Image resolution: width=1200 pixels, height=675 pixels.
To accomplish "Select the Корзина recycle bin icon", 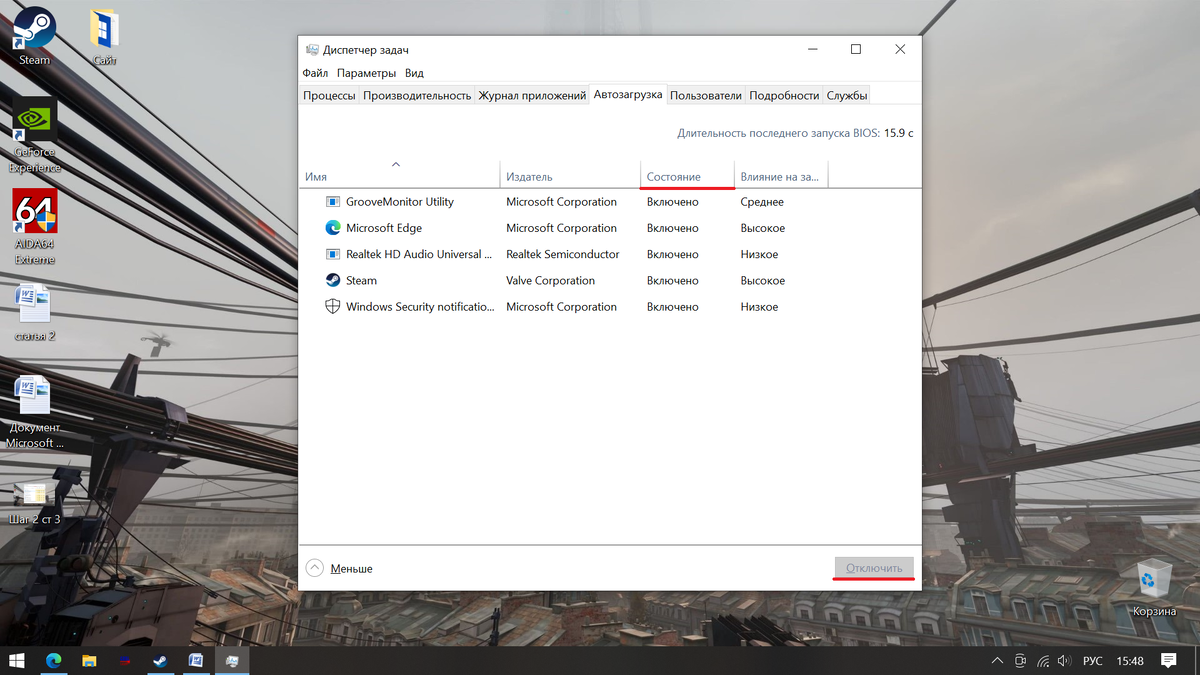I will click(1154, 588).
